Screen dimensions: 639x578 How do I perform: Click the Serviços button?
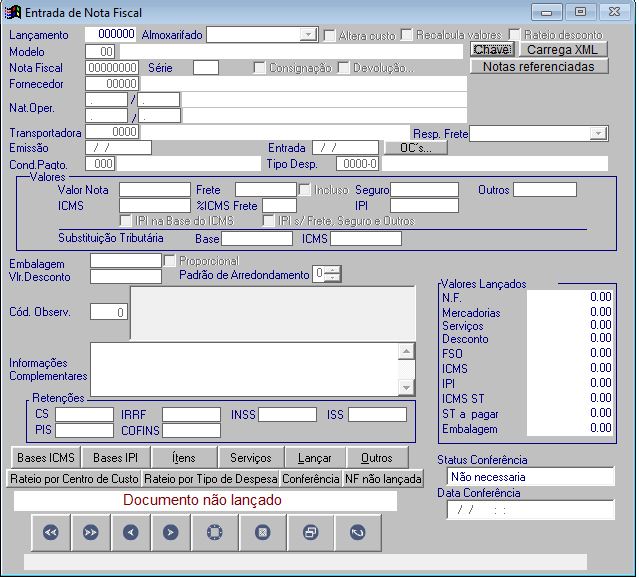(251, 457)
